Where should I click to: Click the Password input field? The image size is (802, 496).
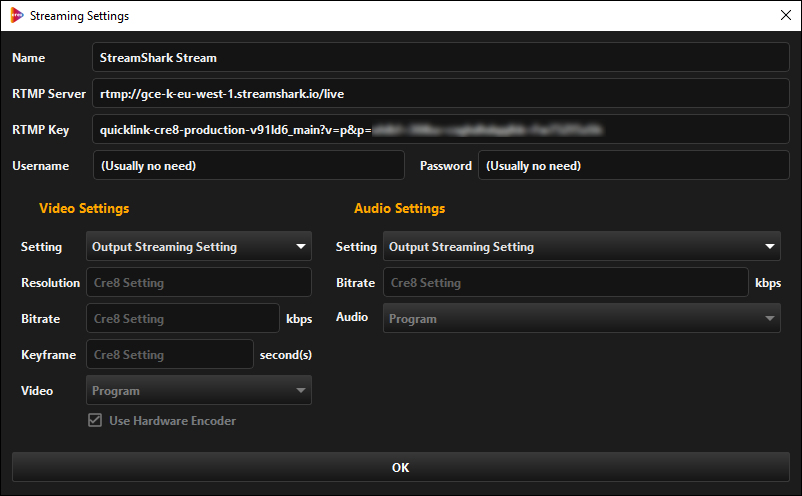click(633, 165)
